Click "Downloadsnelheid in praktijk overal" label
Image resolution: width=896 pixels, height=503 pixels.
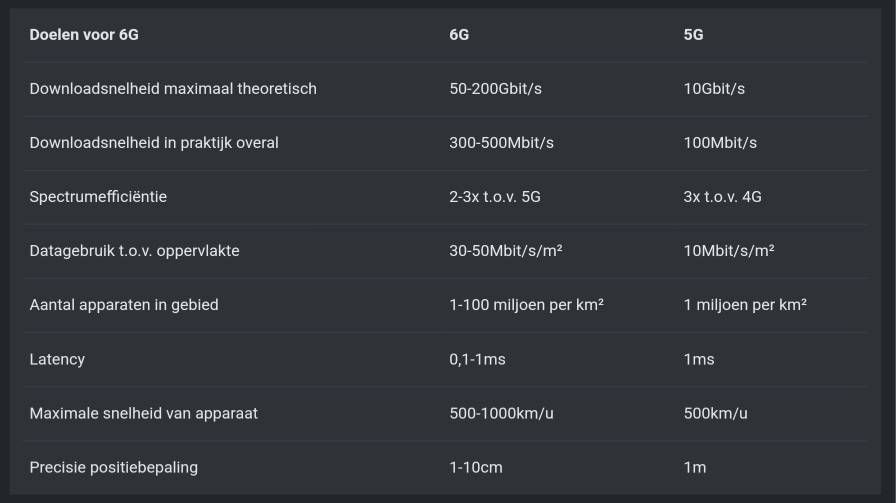[x=154, y=143]
